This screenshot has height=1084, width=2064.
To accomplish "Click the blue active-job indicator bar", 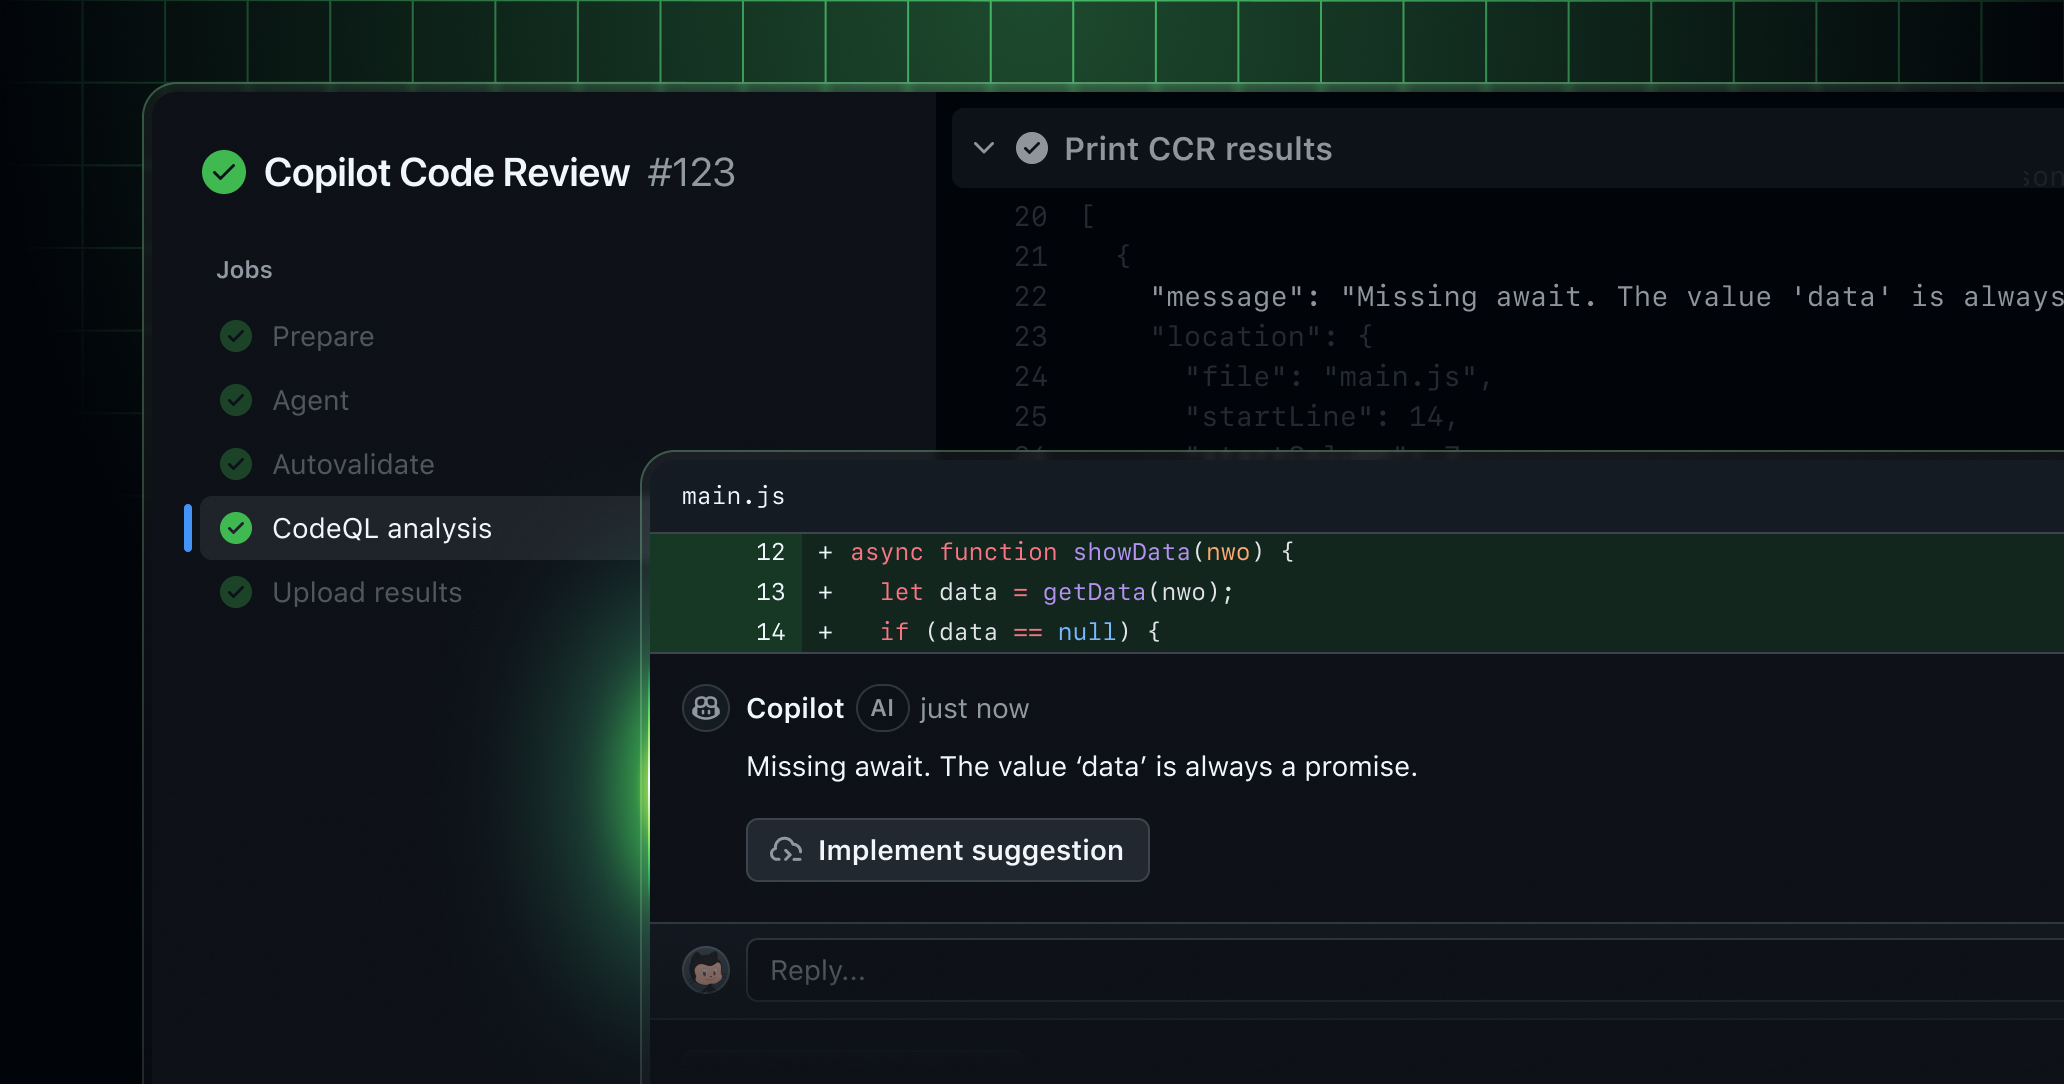I will click(x=188, y=528).
